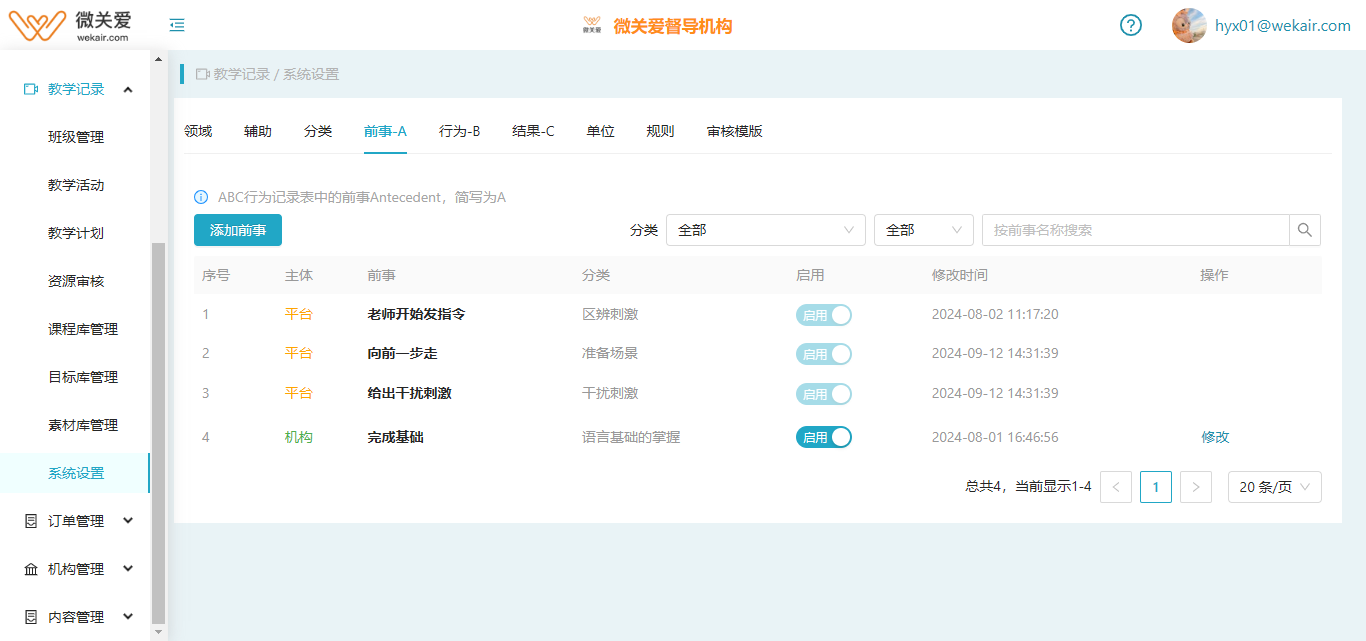Switch to the 审核模版 tab
1366x641 pixels.
[x=734, y=131]
